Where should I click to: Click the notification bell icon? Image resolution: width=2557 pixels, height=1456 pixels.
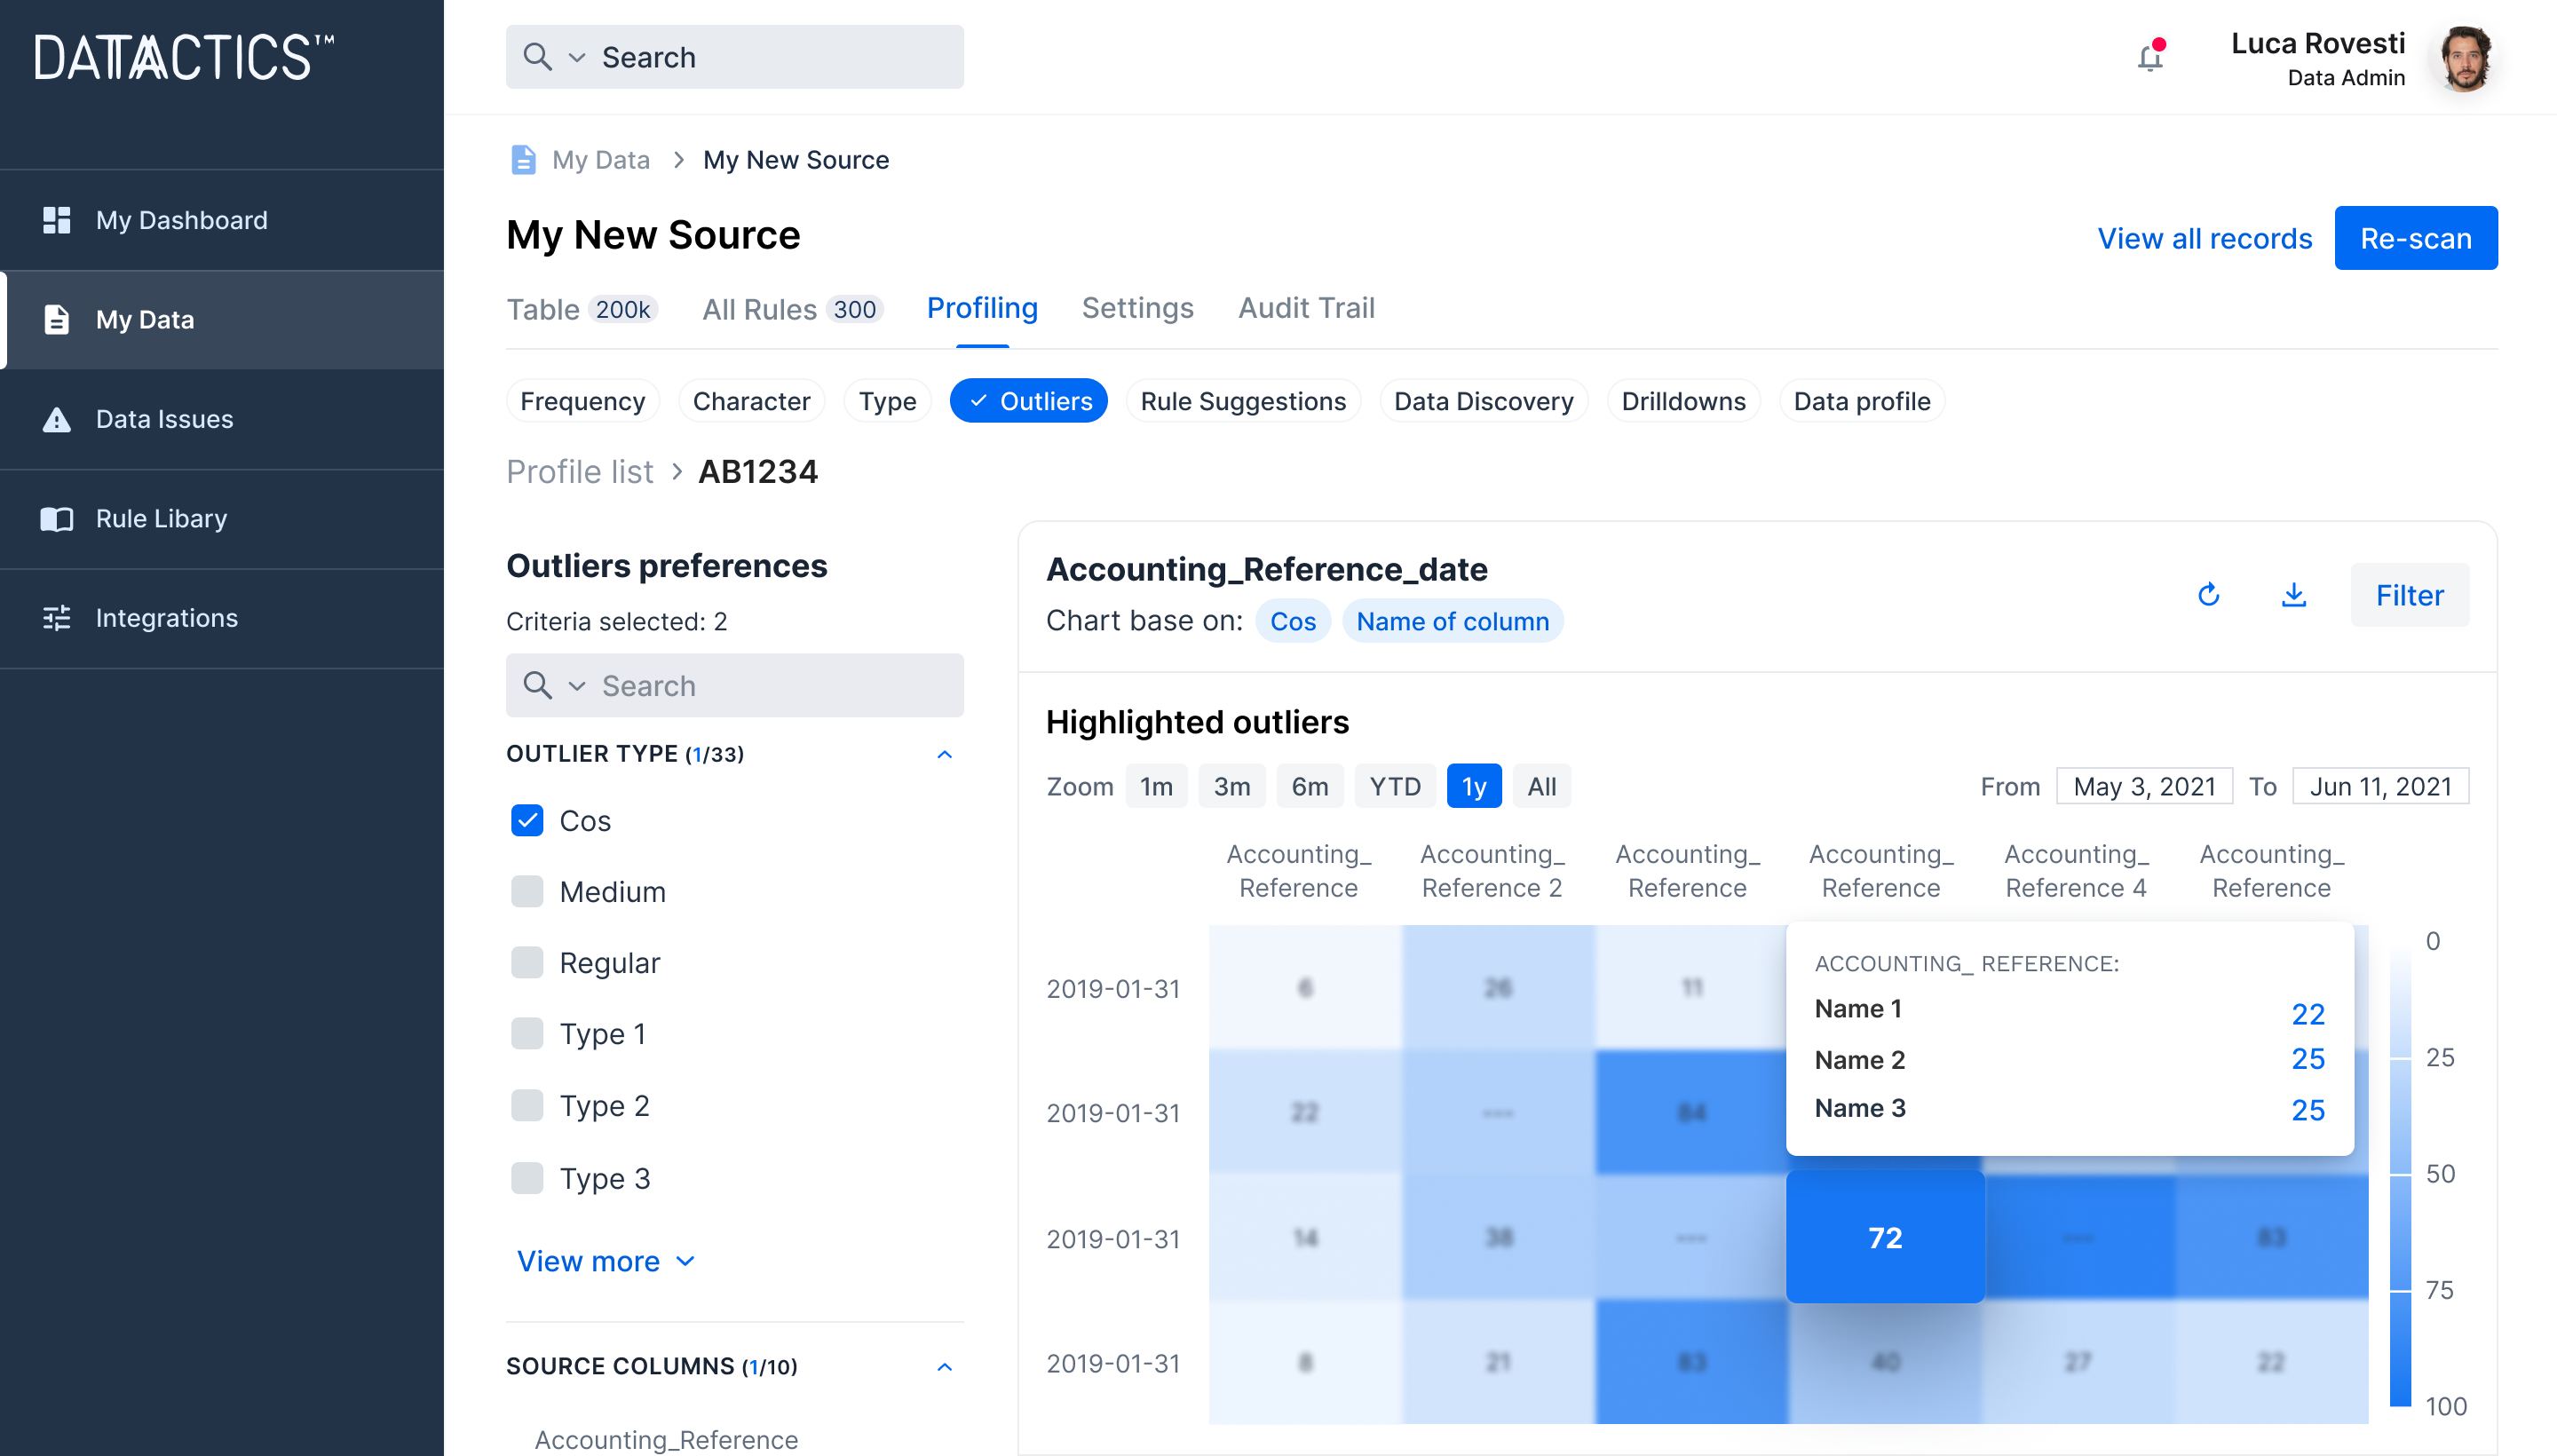click(x=2149, y=56)
